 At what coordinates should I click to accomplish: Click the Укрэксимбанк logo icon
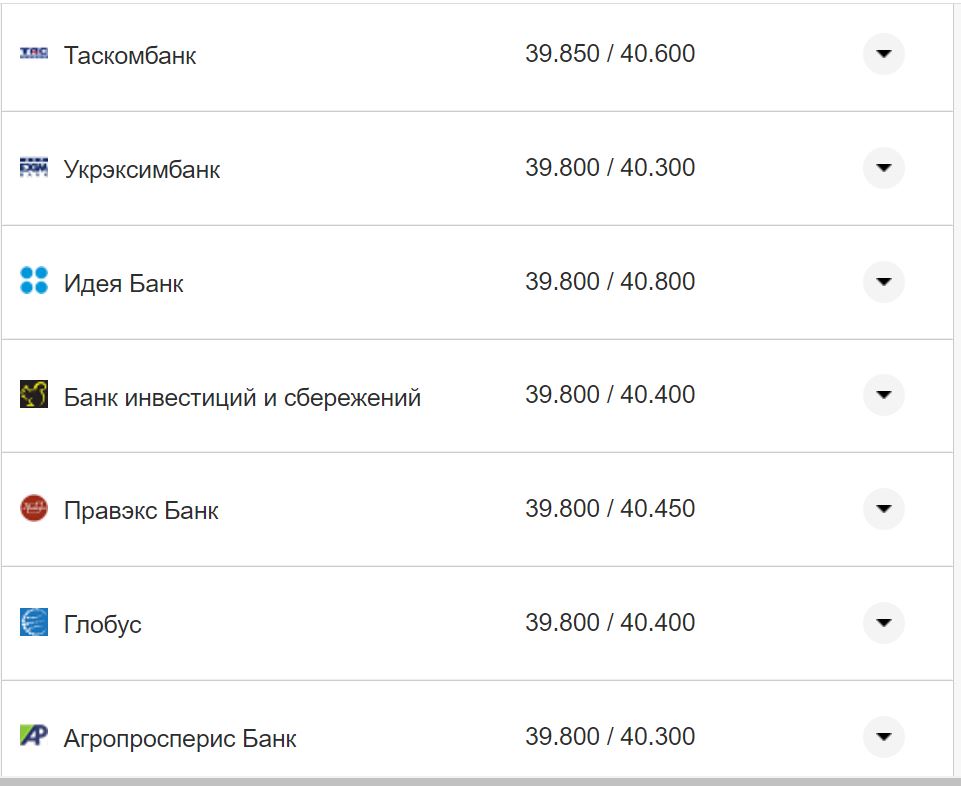(35, 168)
